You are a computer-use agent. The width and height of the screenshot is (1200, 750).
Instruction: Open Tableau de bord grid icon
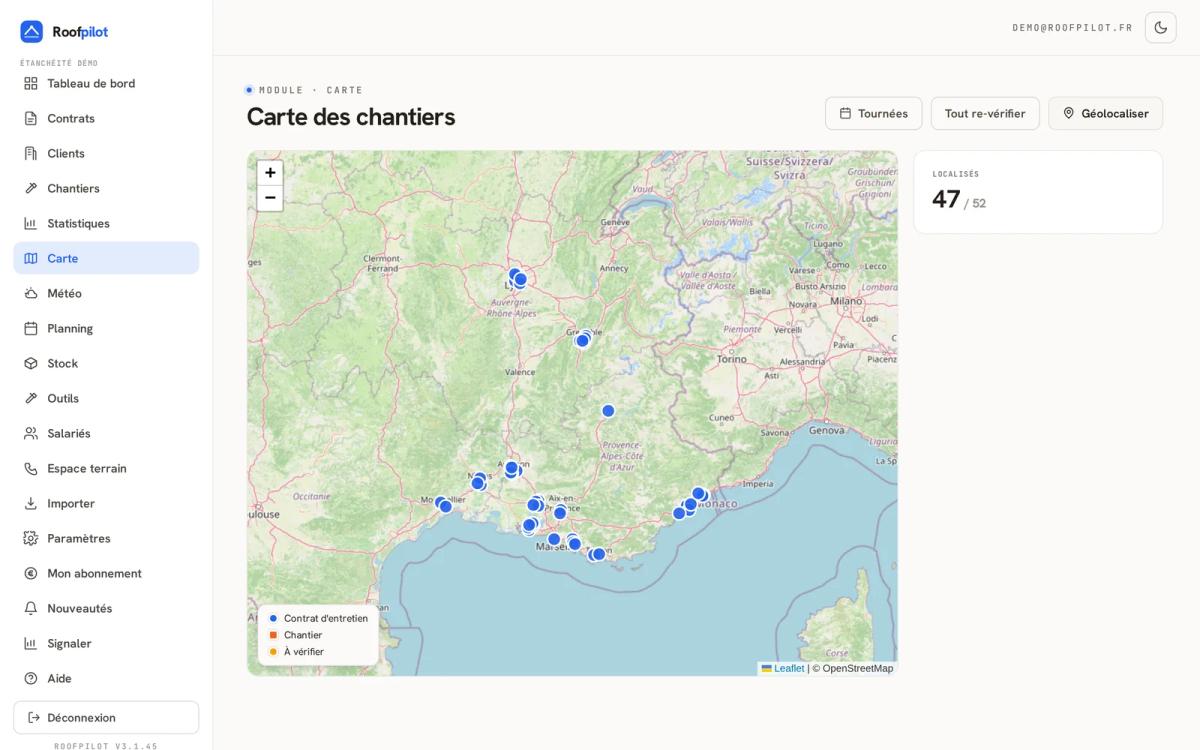31,83
